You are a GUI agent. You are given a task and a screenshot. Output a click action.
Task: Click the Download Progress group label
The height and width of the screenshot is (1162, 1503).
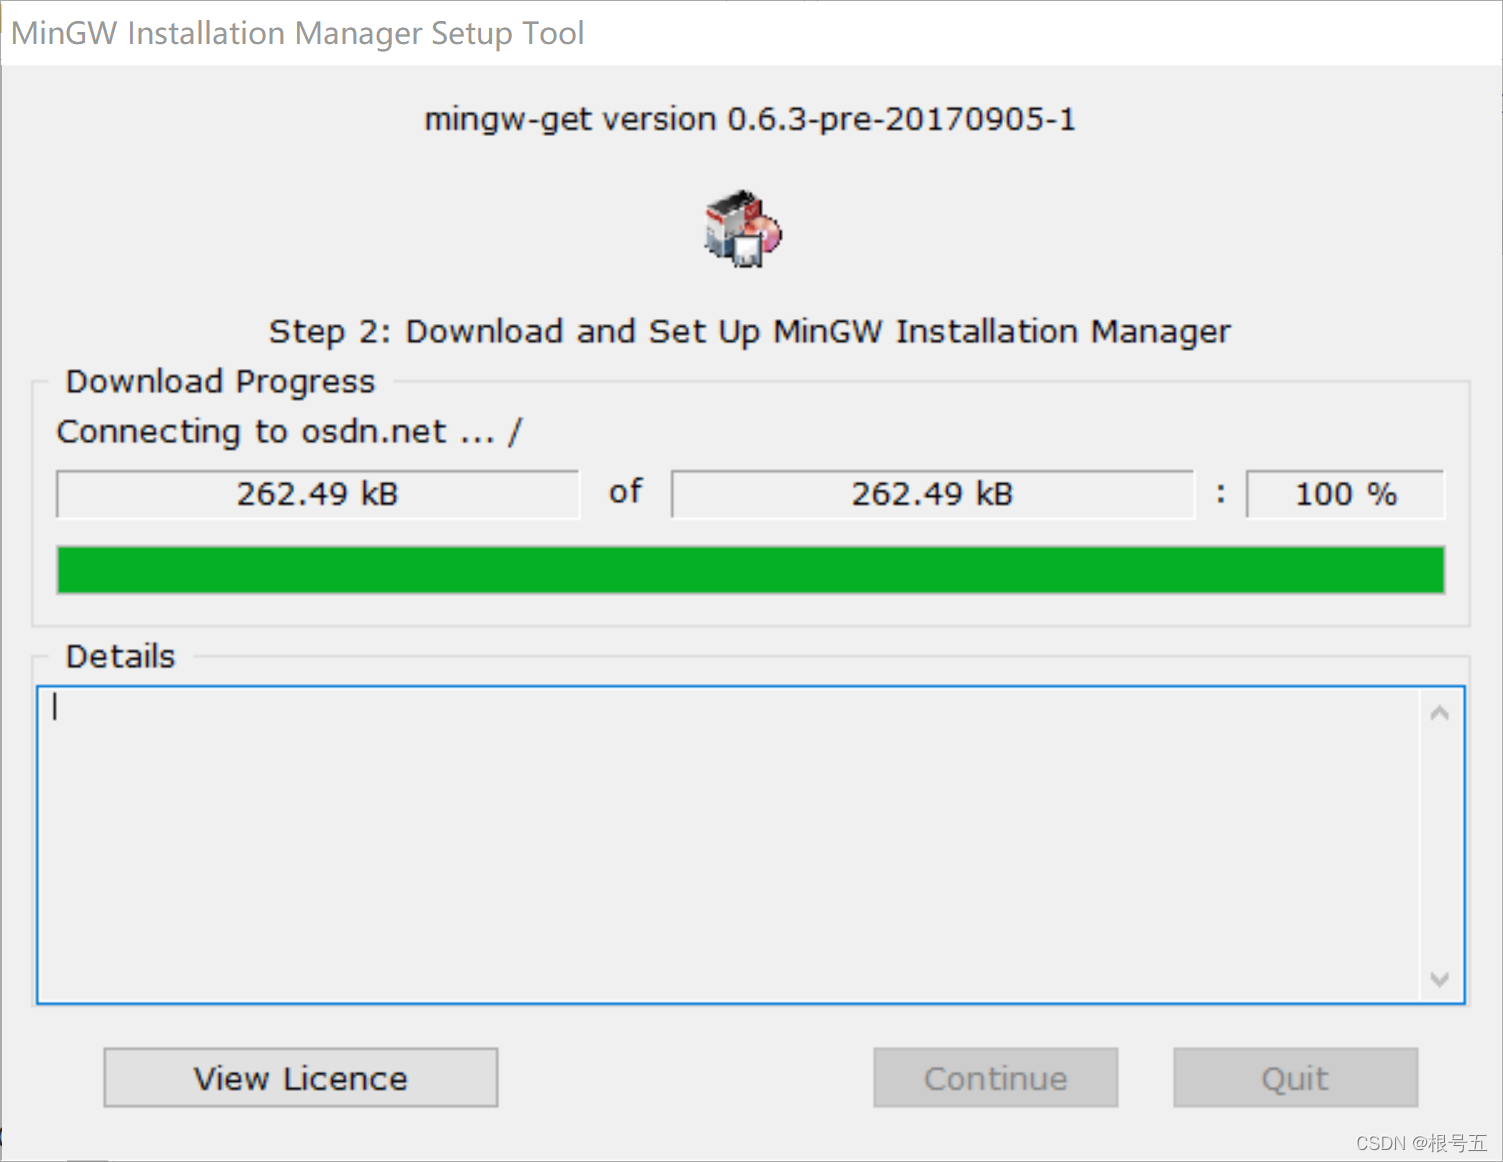(x=220, y=382)
